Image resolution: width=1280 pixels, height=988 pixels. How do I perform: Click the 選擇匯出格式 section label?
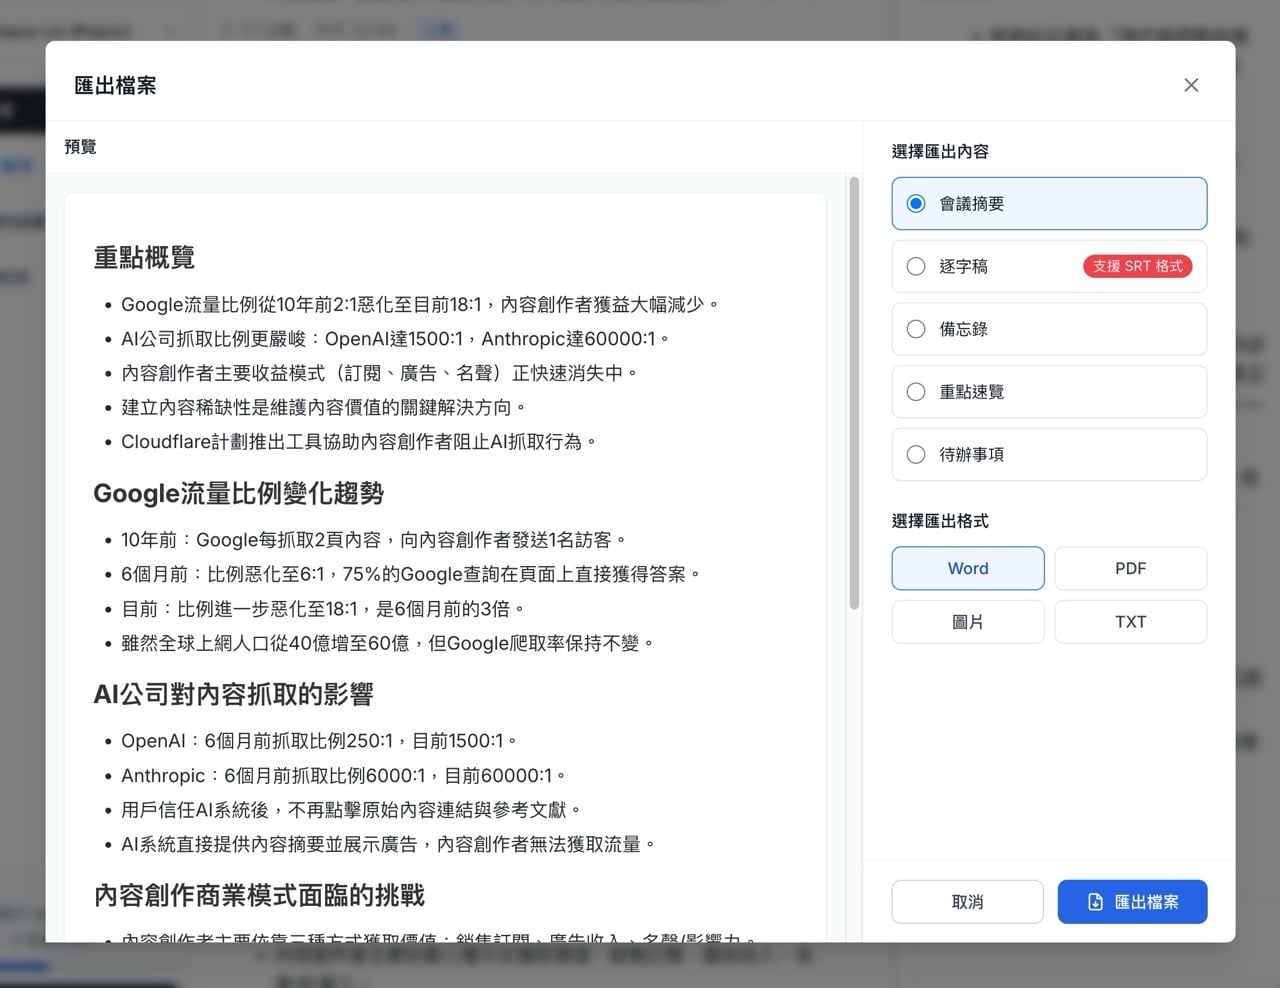[x=940, y=521]
